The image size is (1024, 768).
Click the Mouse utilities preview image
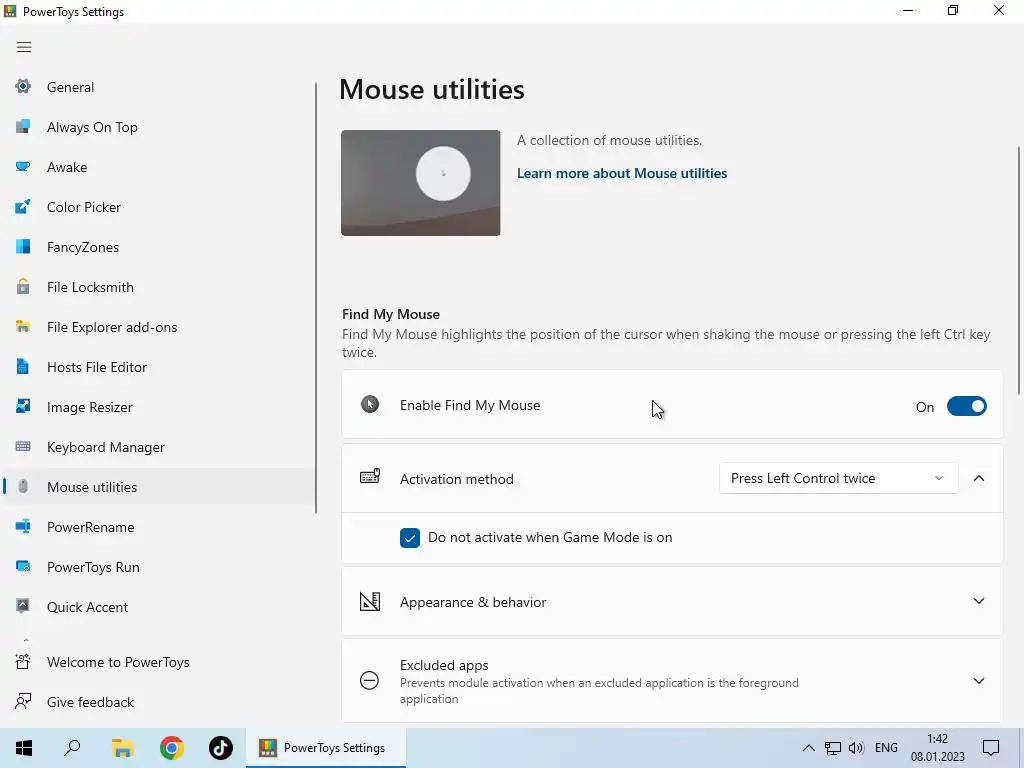point(421,183)
